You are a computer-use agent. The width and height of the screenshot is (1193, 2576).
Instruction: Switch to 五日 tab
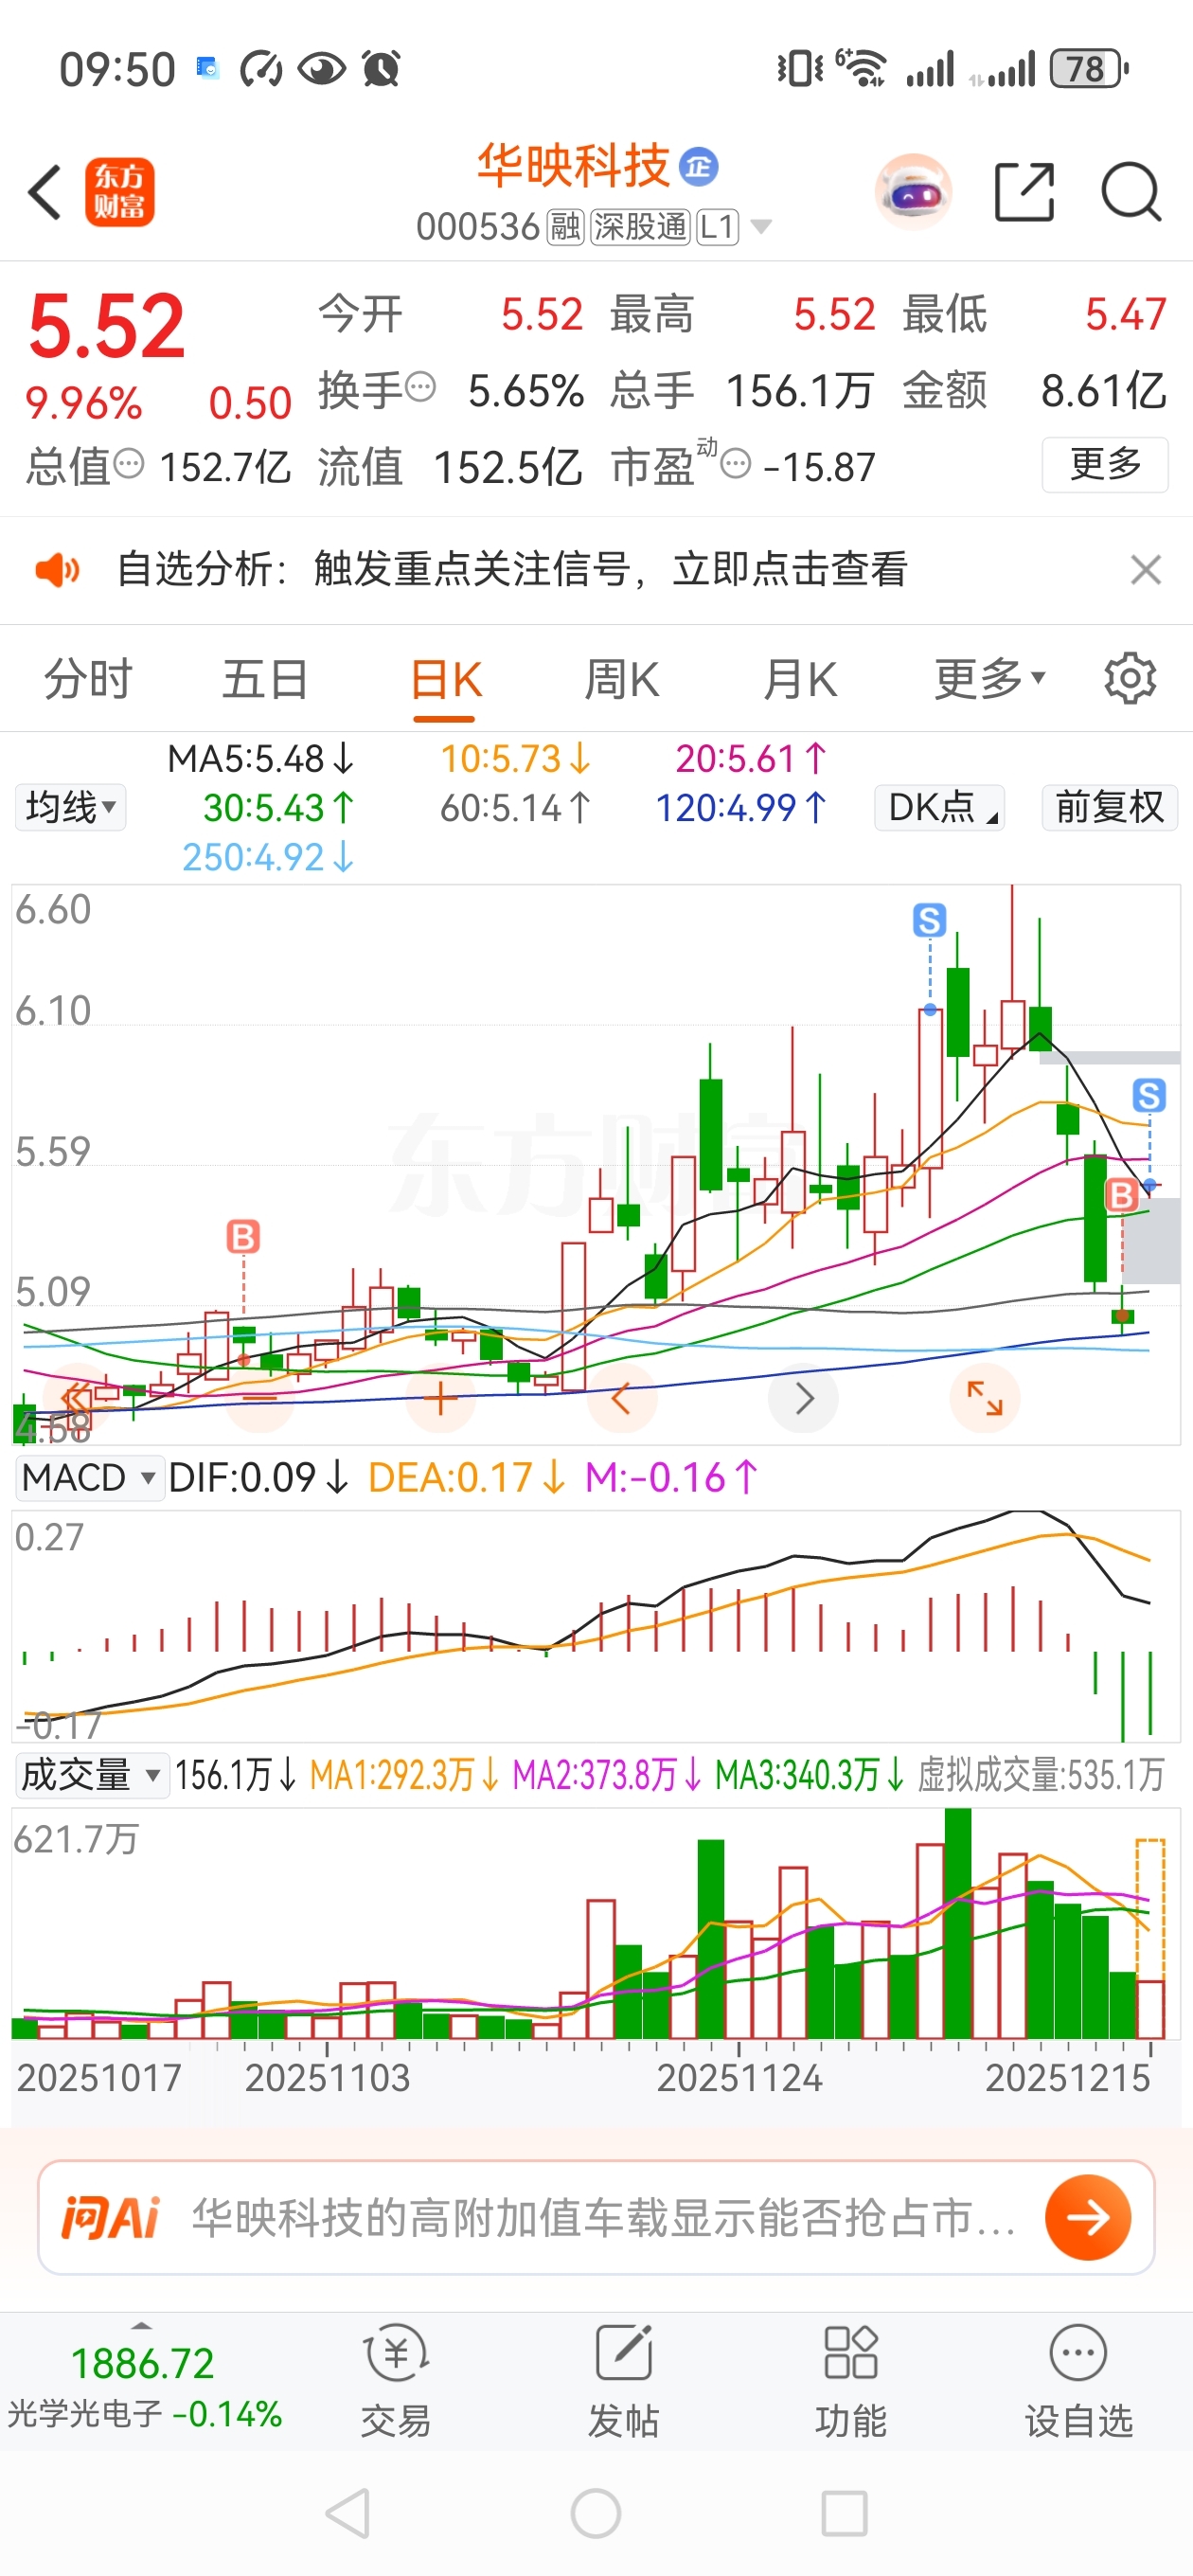click(x=265, y=680)
